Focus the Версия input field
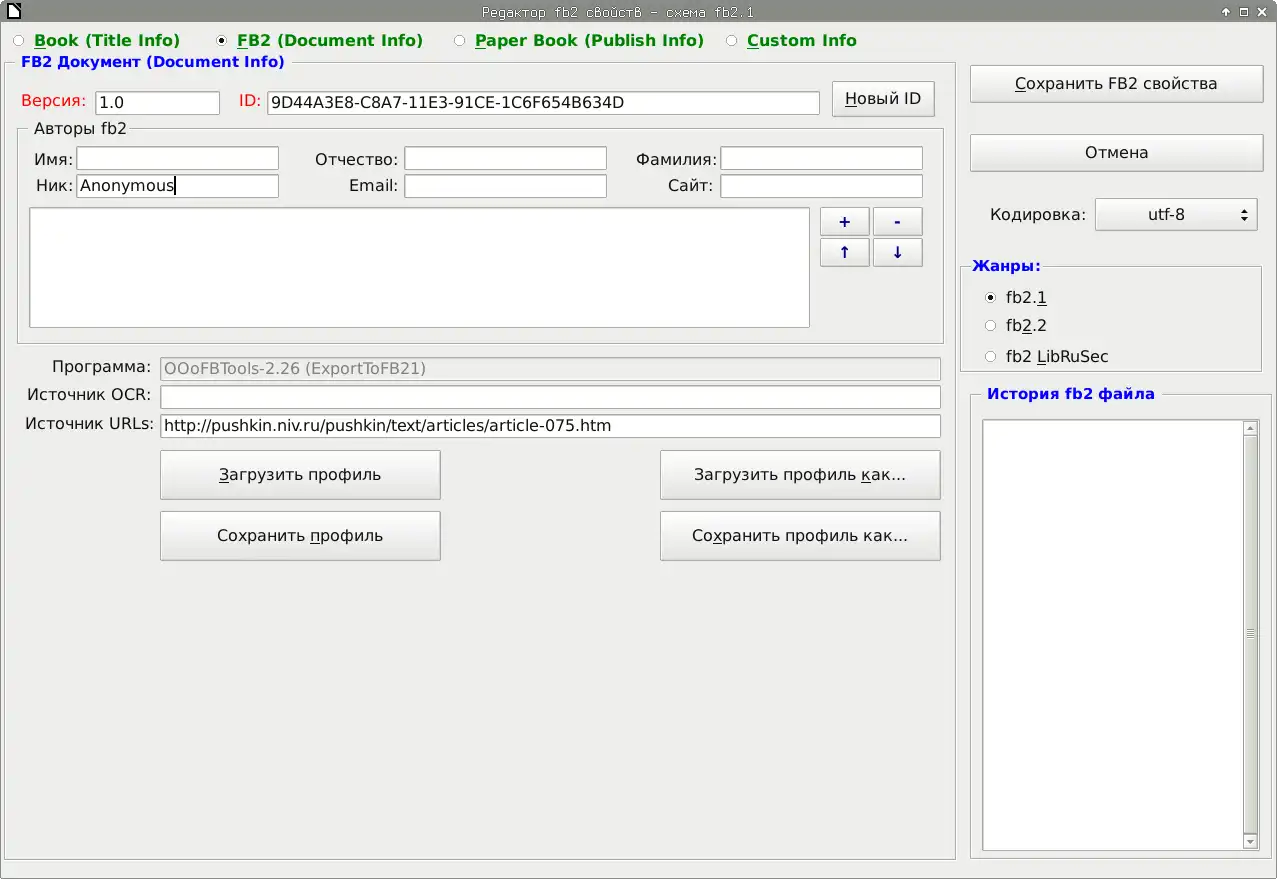The height and width of the screenshot is (879, 1277). pyautogui.click(x=158, y=103)
